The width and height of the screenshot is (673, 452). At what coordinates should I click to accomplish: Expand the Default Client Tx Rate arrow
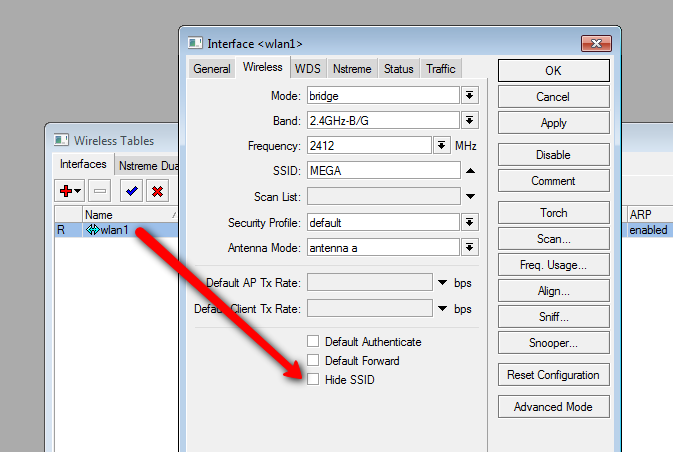pos(443,308)
